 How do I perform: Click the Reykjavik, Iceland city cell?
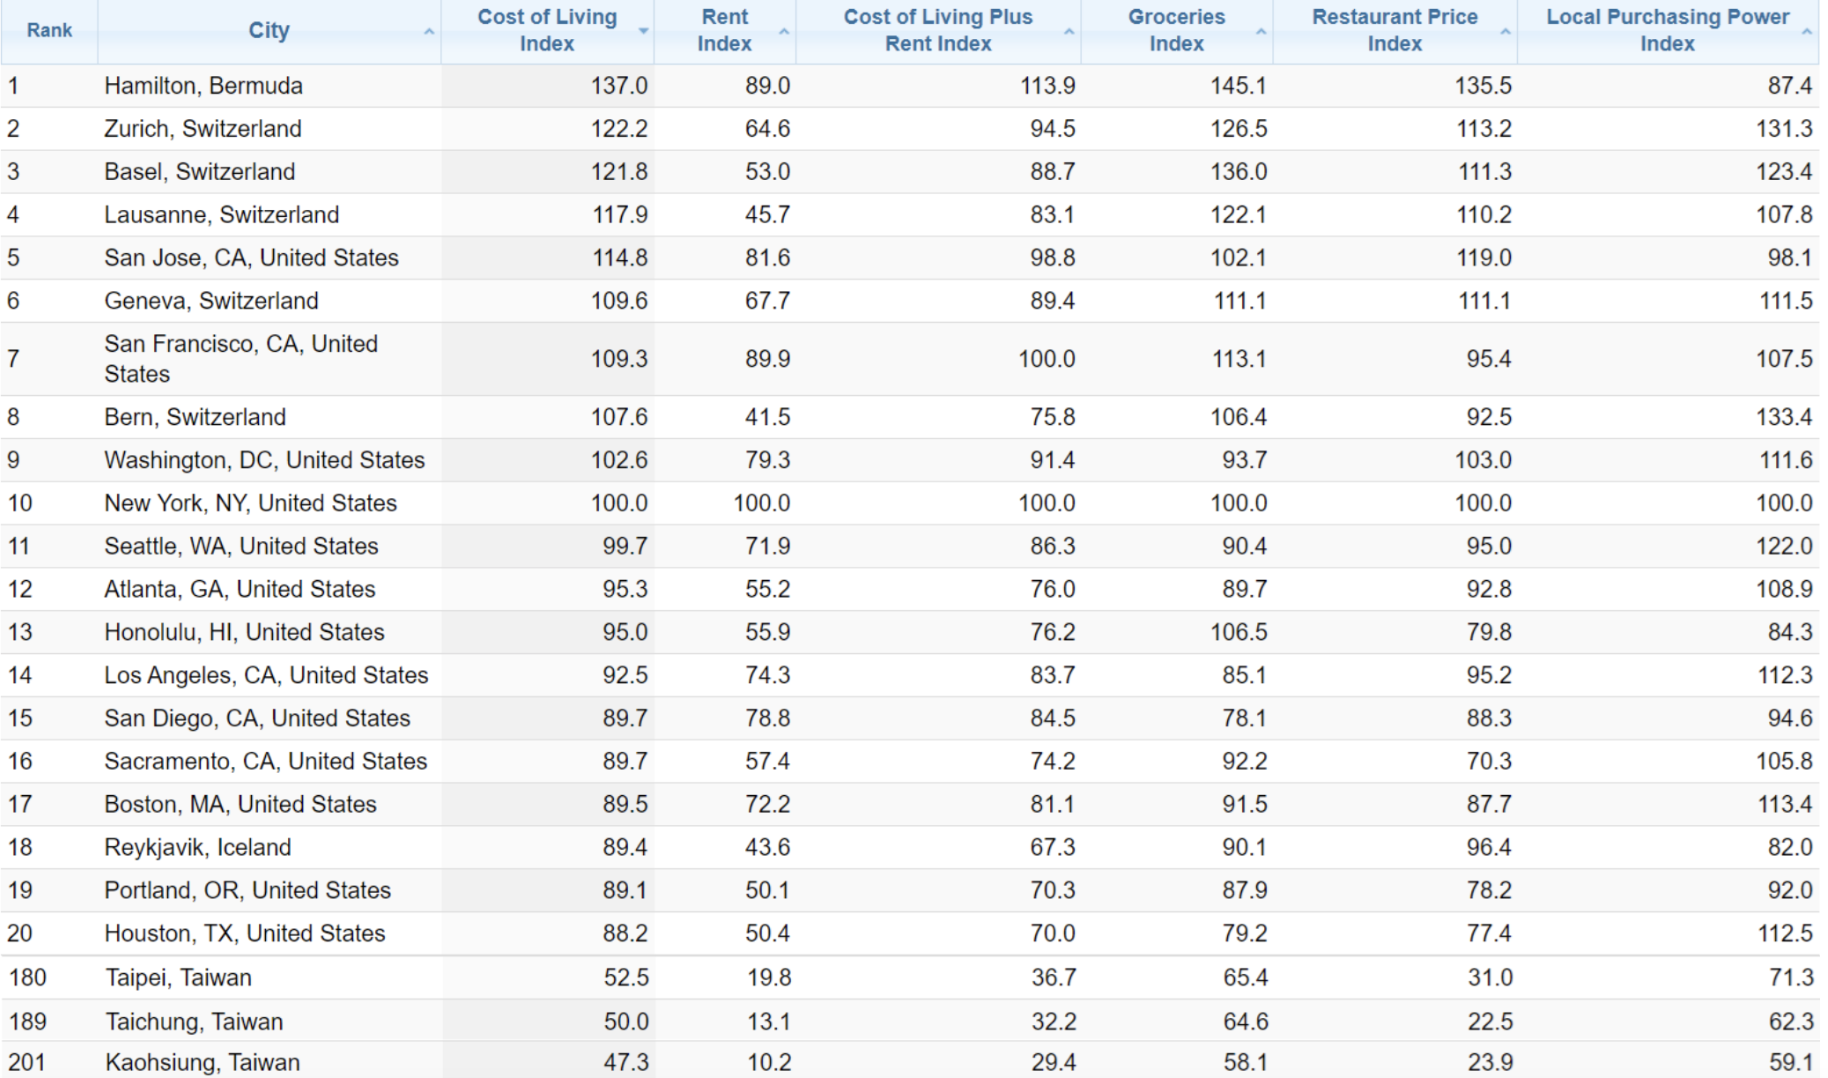(198, 847)
